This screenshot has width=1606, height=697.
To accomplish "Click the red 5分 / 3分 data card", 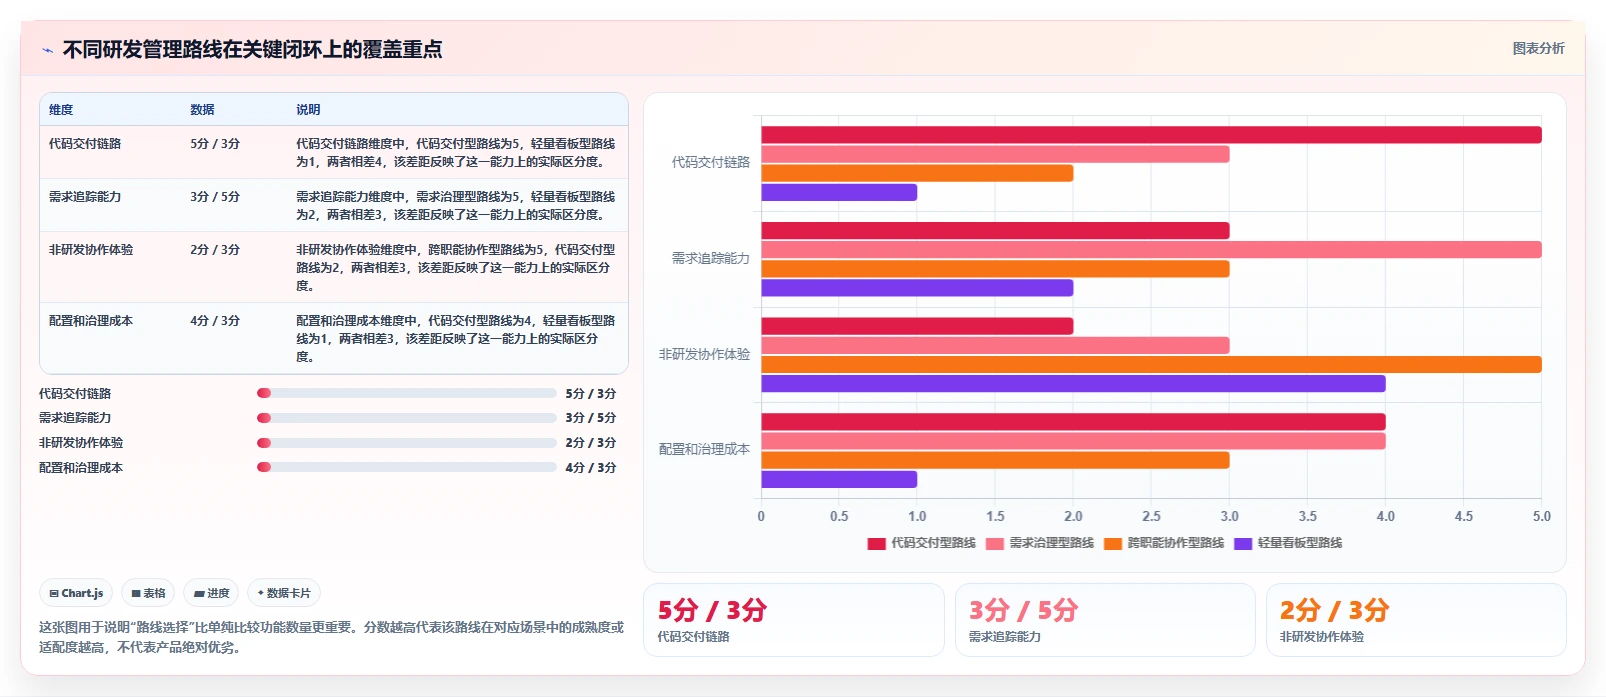I will pos(794,620).
